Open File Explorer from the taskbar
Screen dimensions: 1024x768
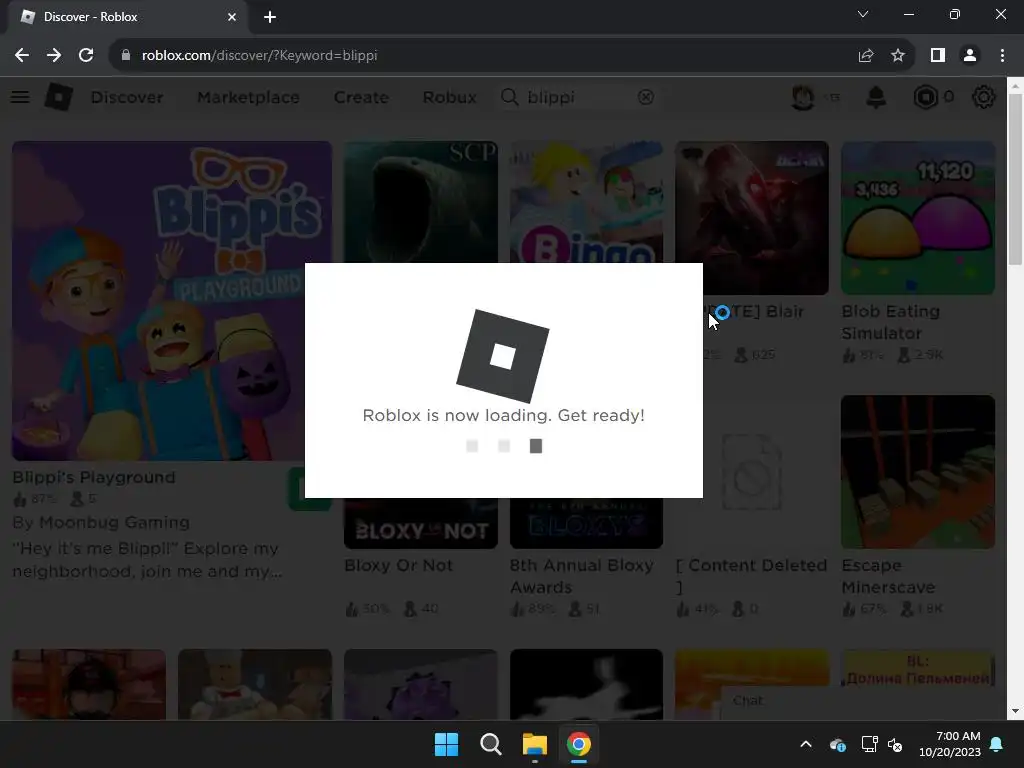coord(534,744)
